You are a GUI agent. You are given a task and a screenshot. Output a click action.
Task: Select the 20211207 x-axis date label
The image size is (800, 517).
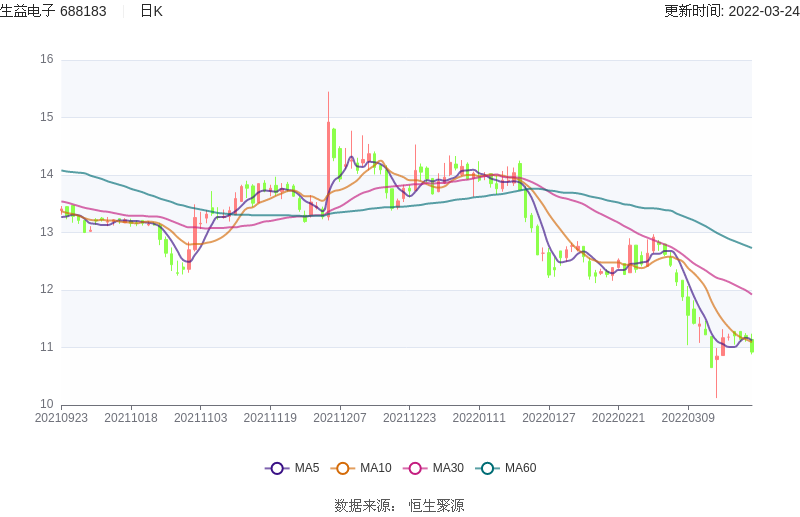tap(340, 418)
